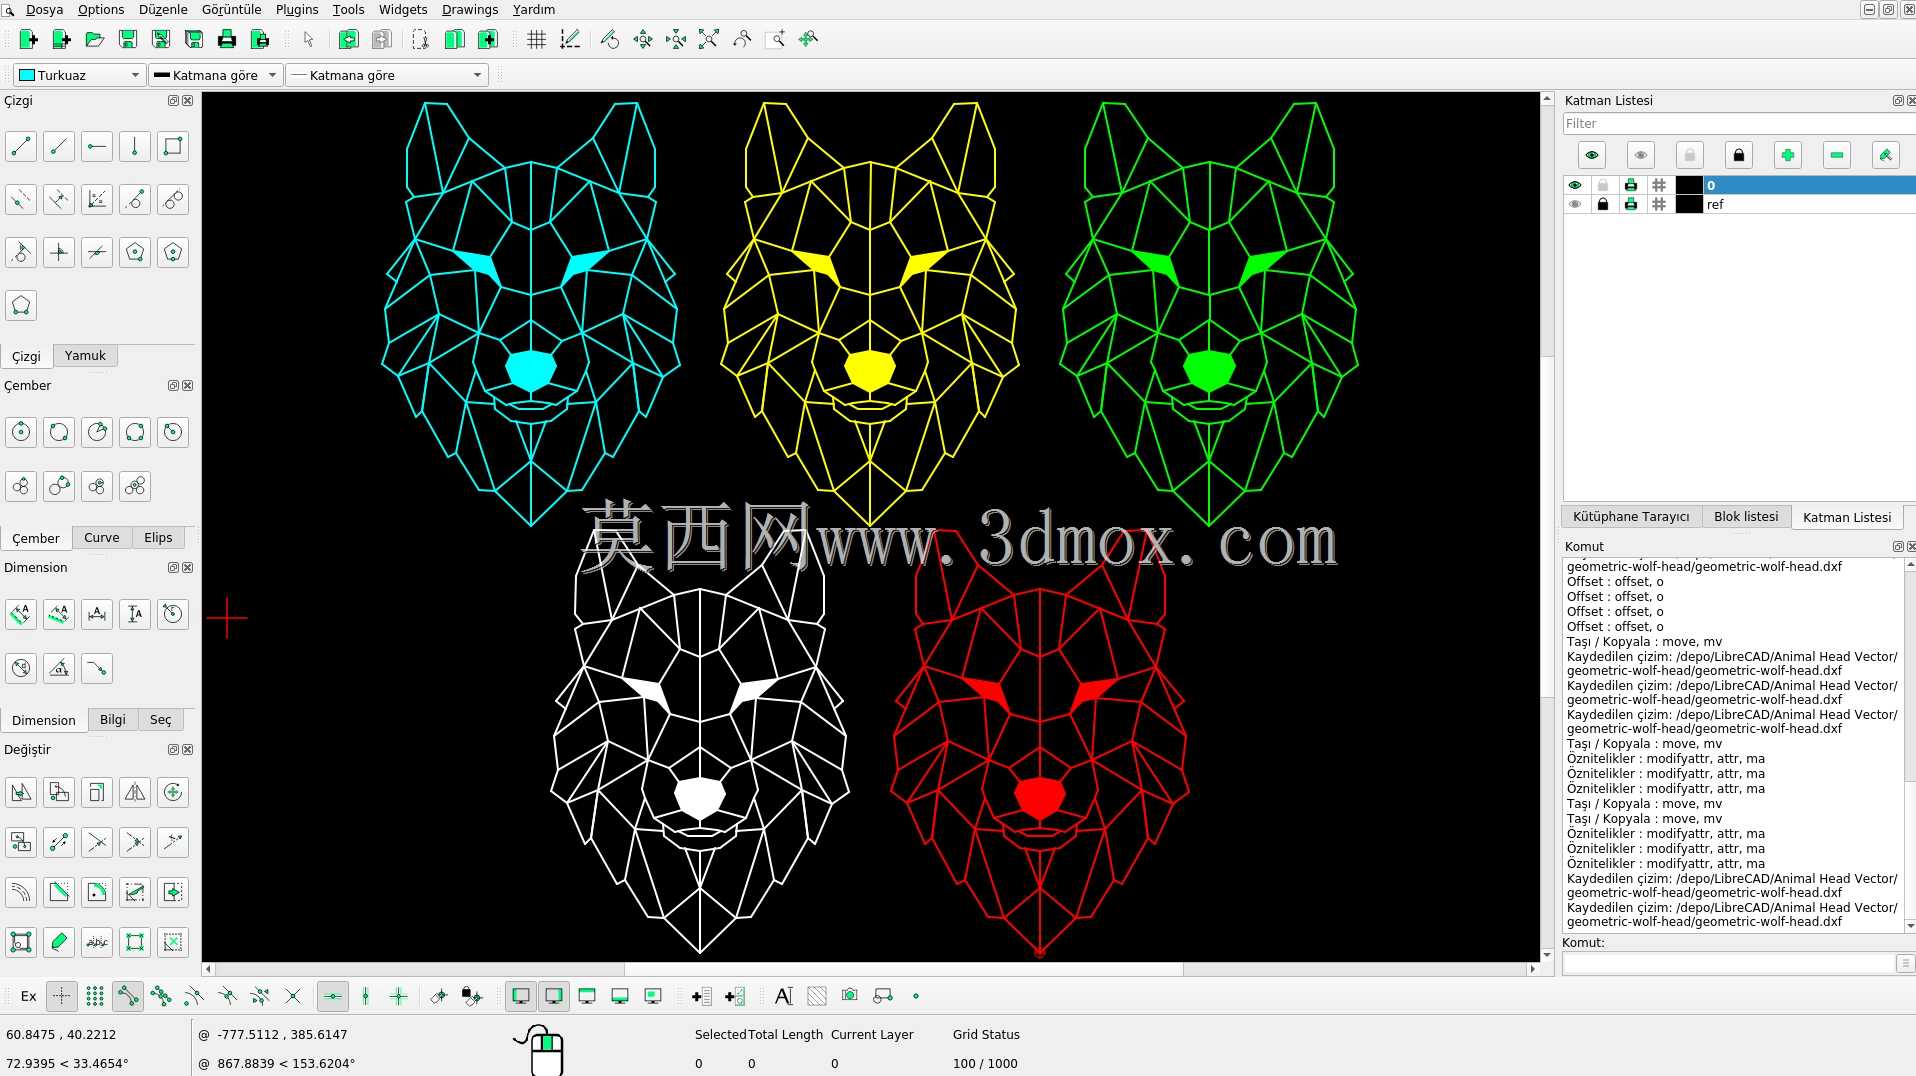Click the Cut icon with scissors
The height and width of the screenshot is (1076, 1916).
pyautogui.click(x=420, y=39)
